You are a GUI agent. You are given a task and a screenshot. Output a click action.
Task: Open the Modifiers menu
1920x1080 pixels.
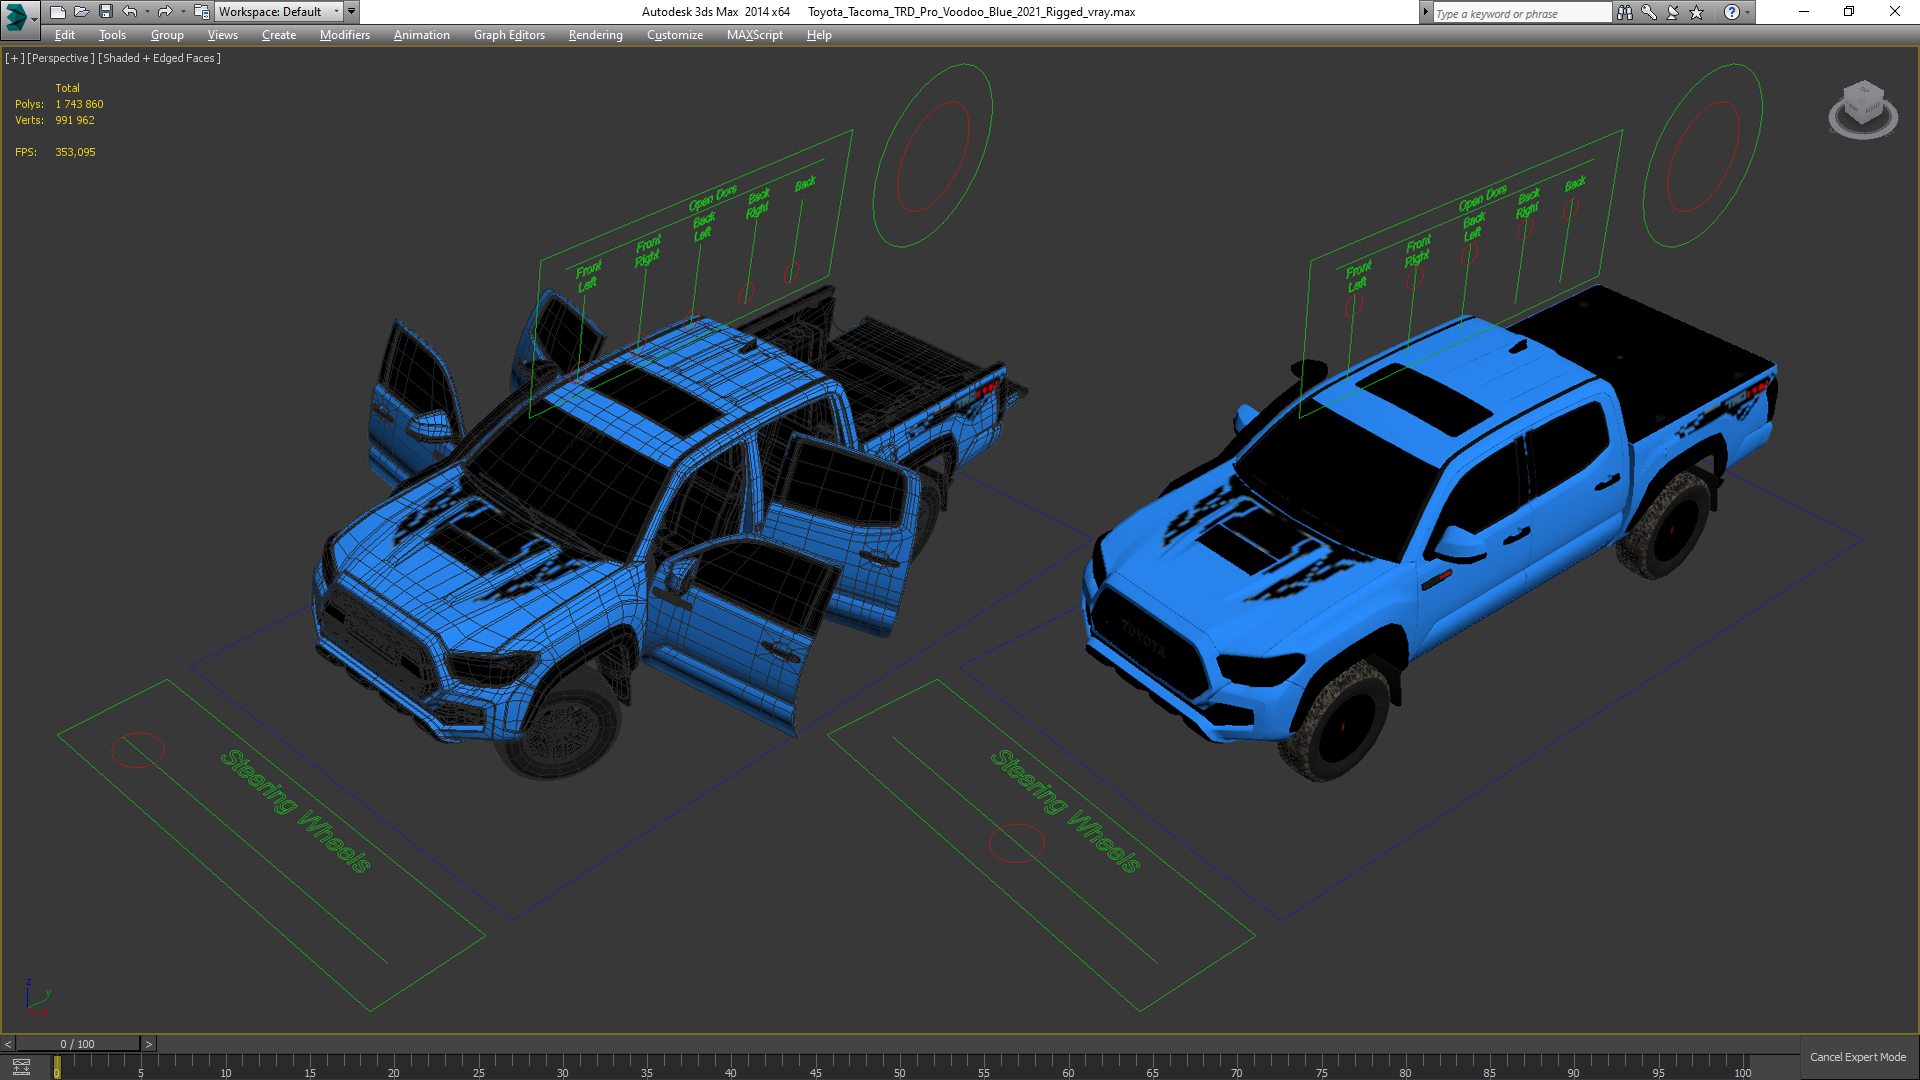click(x=344, y=35)
